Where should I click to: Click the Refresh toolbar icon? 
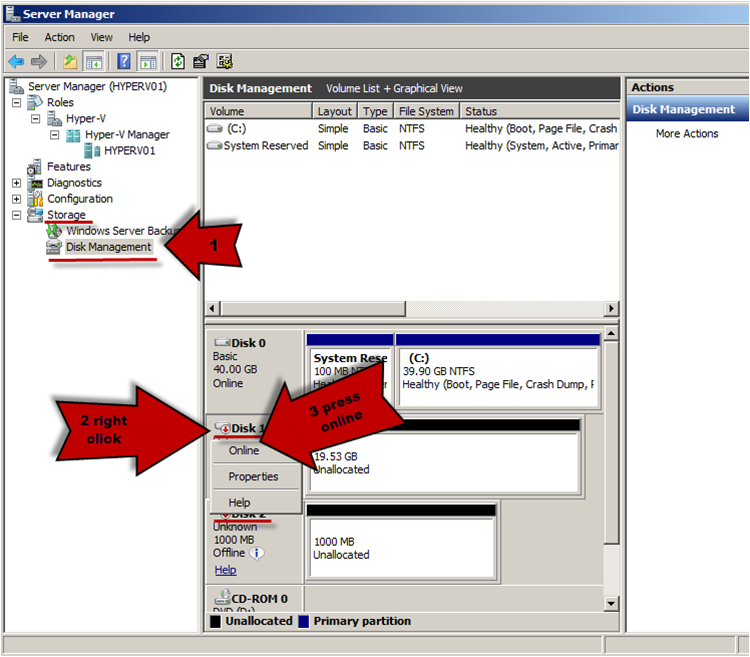178,61
